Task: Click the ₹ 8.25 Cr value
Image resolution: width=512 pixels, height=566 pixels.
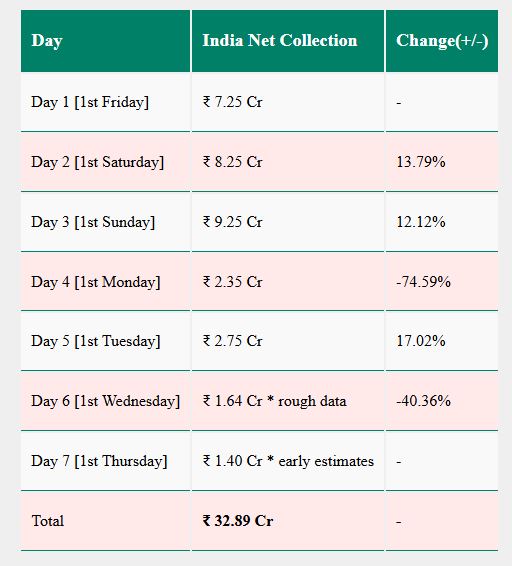Action: 233,162
